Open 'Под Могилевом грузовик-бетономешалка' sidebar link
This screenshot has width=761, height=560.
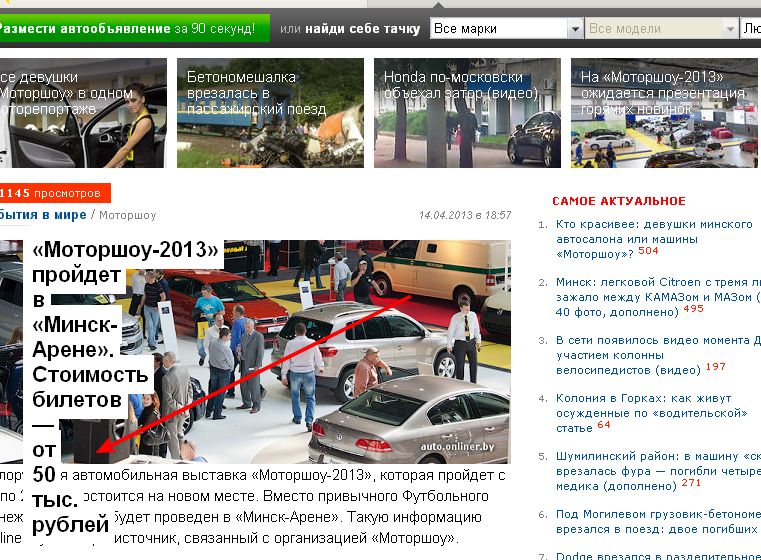tap(658, 521)
